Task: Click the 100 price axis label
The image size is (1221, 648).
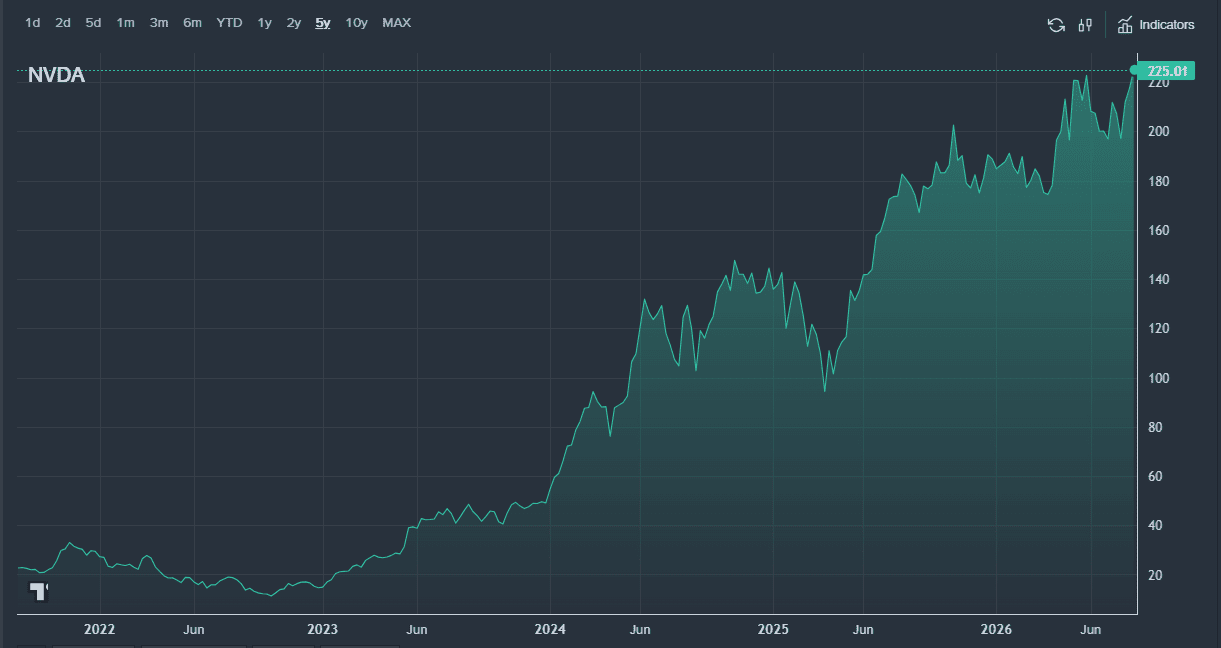Action: [x=1158, y=378]
